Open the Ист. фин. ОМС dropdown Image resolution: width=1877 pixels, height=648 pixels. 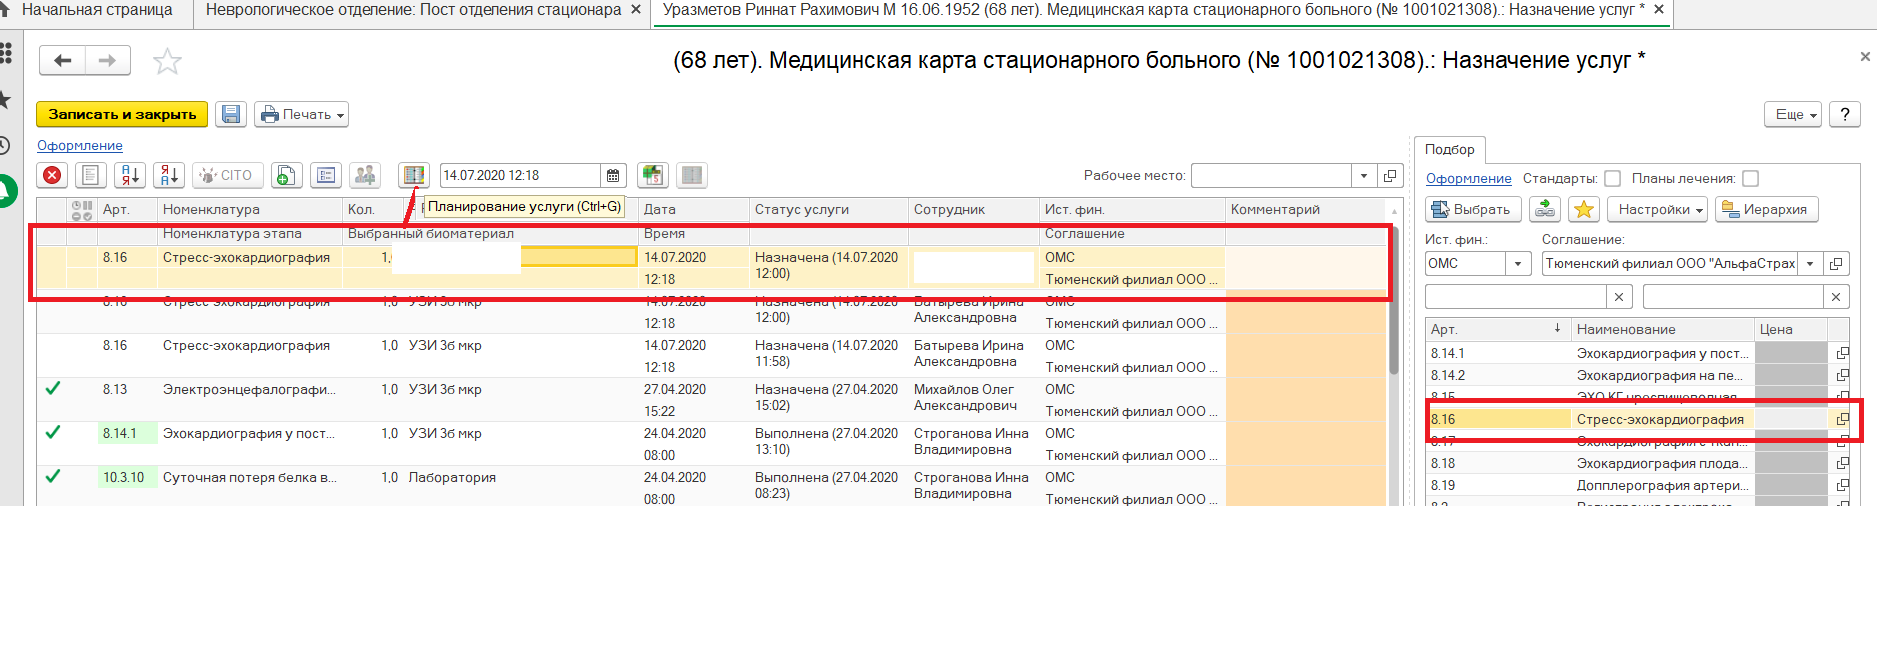click(x=1518, y=264)
